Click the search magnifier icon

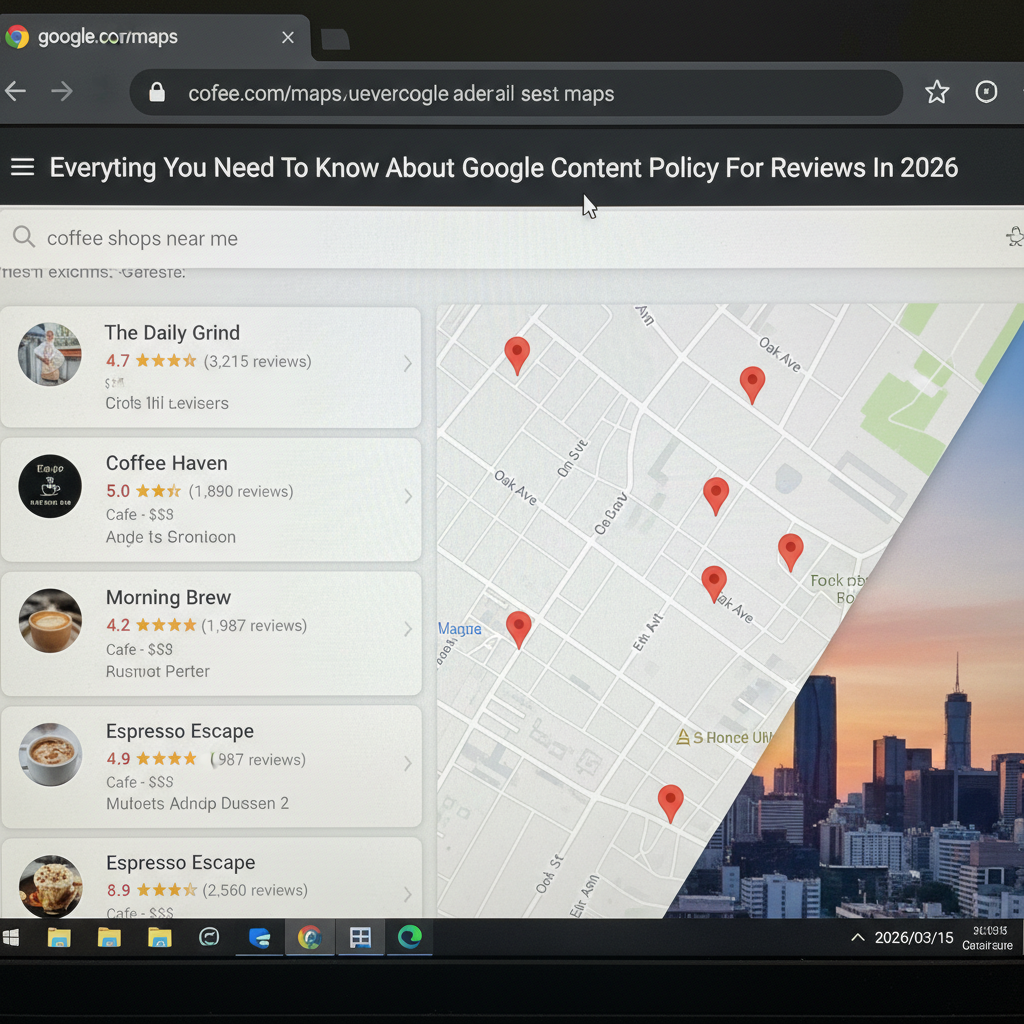point(24,236)
